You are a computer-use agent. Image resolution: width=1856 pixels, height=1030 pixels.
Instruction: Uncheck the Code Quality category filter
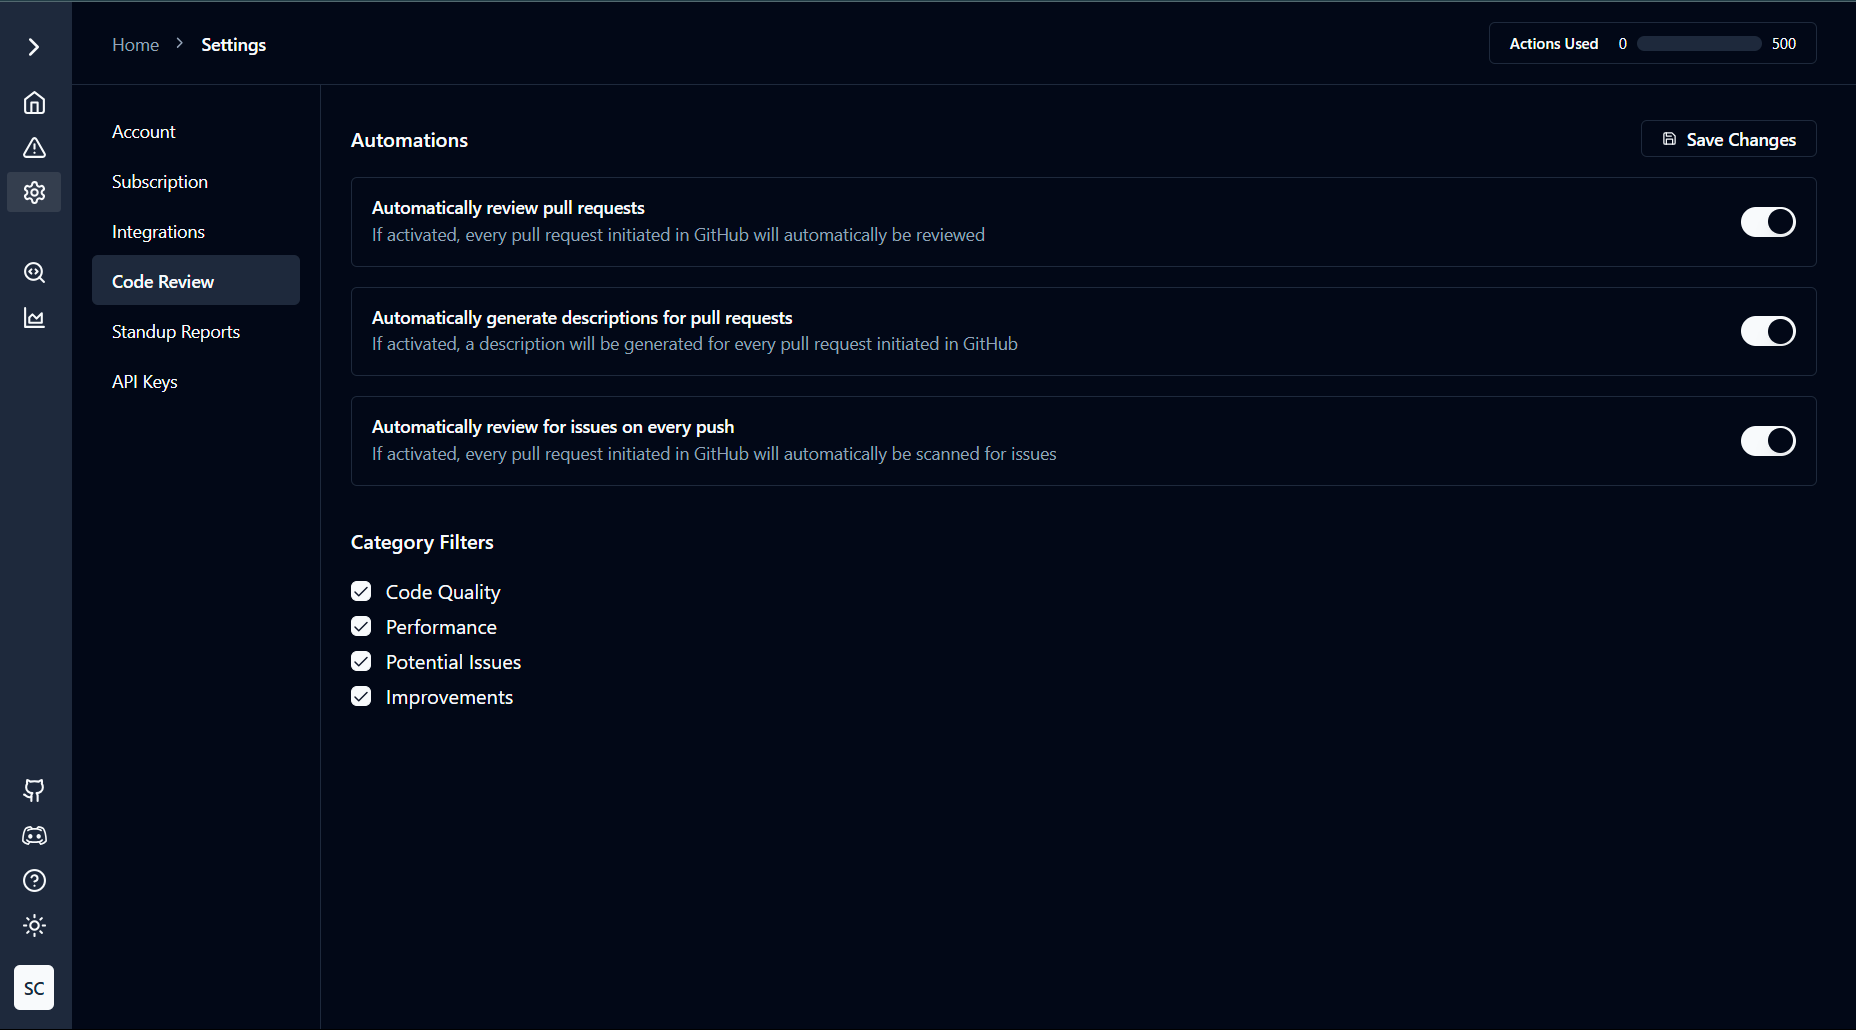pos(361,591)
